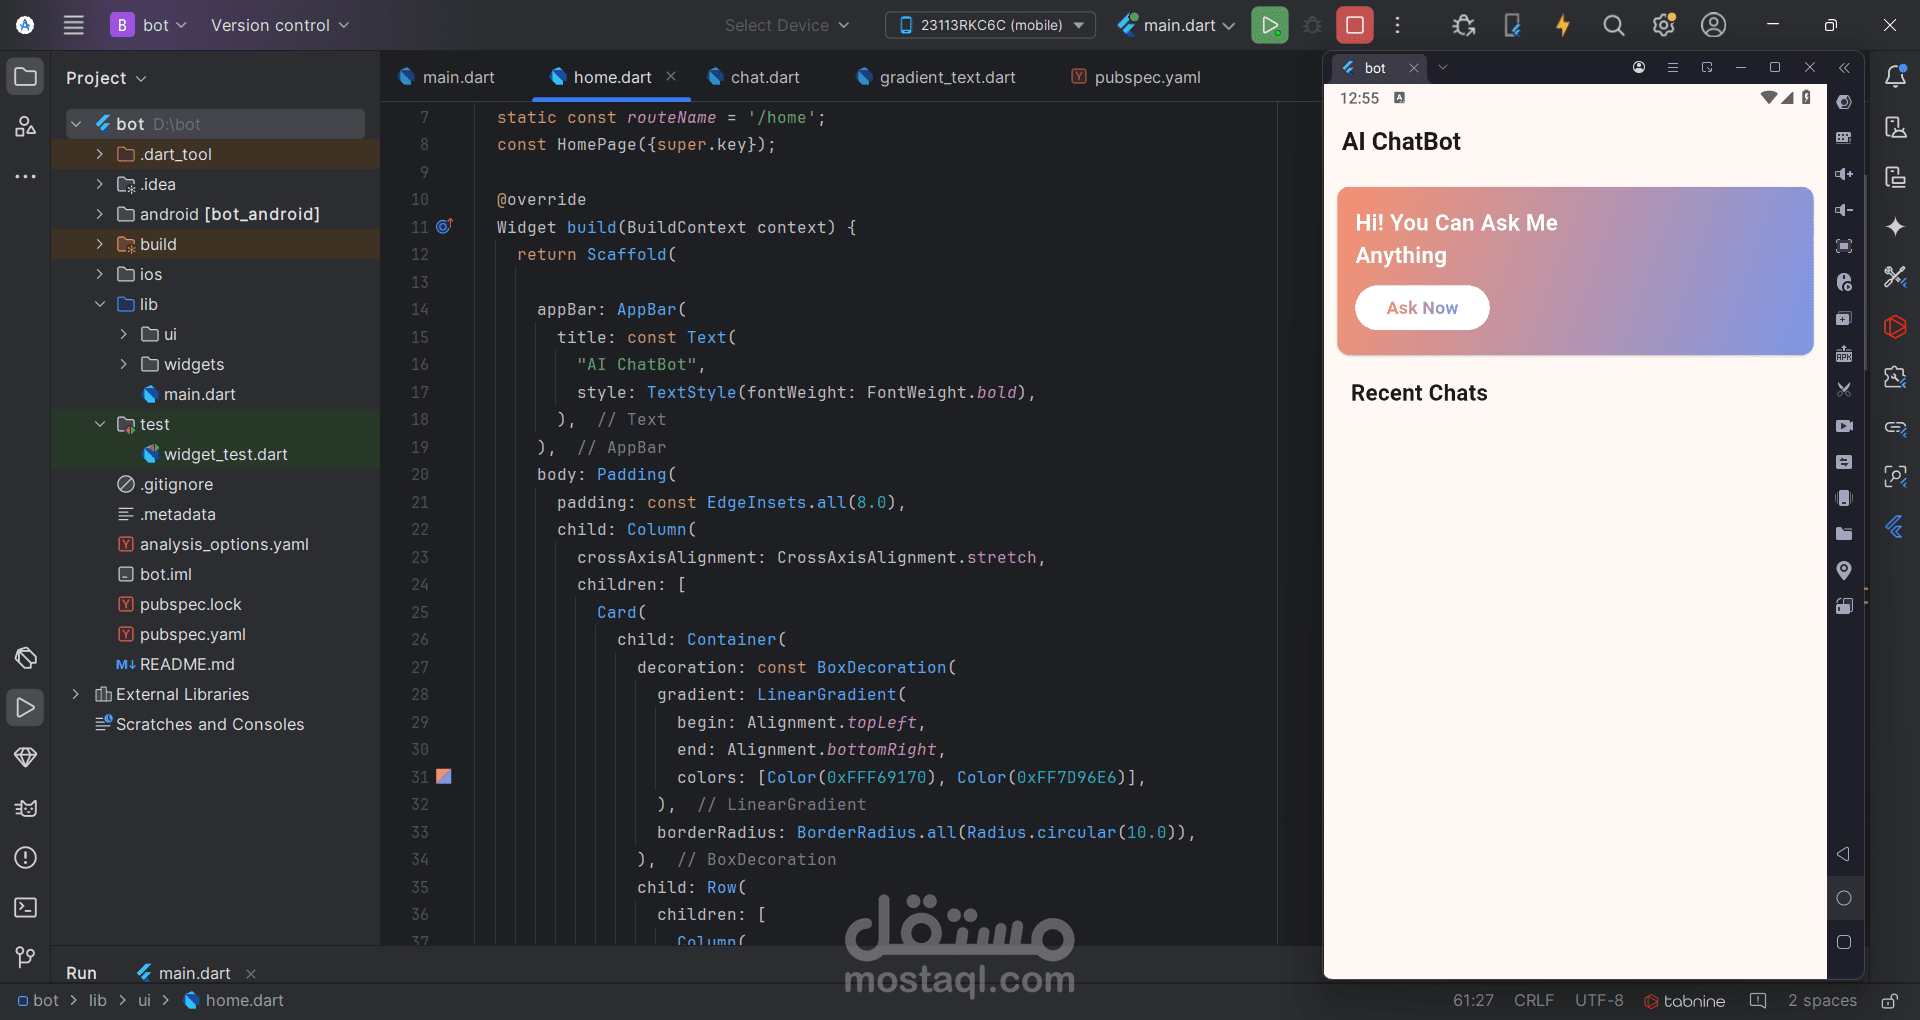Select README.md in project tree
Viewport: 1920px width, 1020px height.
pos(175,664)
